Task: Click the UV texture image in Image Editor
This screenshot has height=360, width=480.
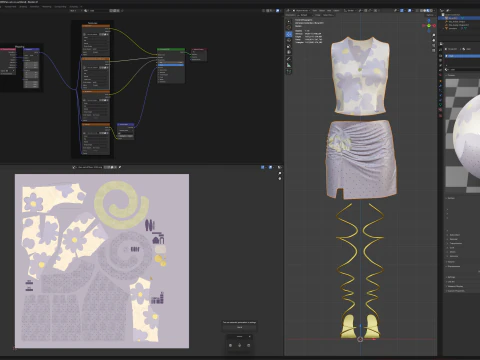Action: [102, 261]
